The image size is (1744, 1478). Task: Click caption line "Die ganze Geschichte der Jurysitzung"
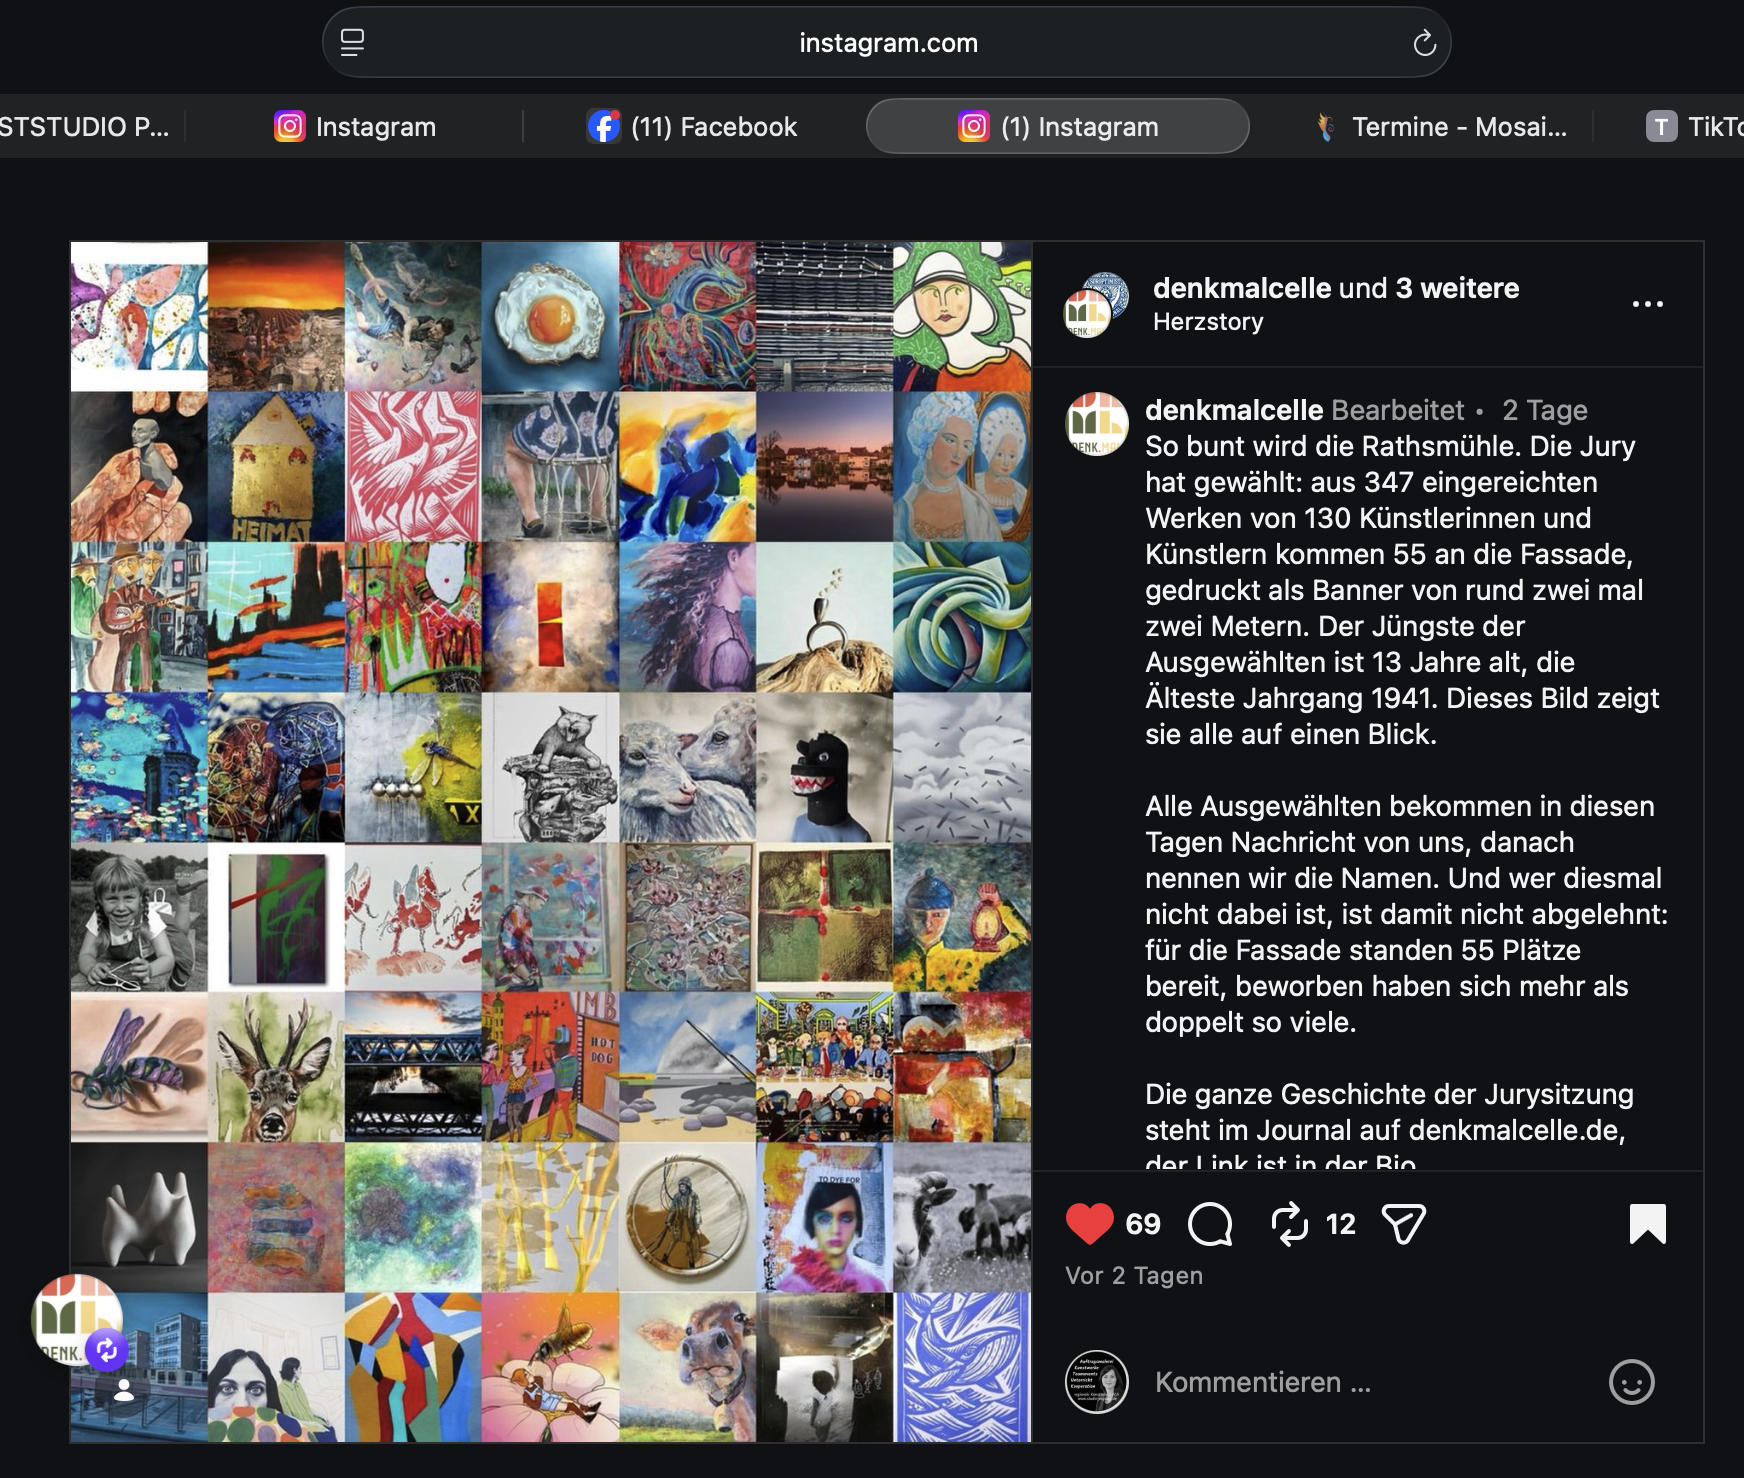click(x=1389, y=1094)
